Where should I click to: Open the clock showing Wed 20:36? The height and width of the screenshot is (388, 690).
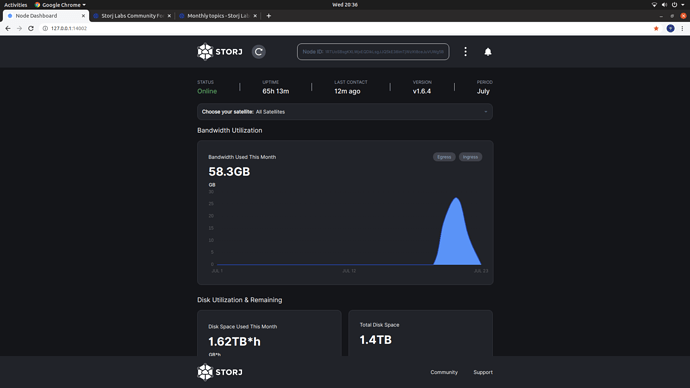tap(345, 5)
